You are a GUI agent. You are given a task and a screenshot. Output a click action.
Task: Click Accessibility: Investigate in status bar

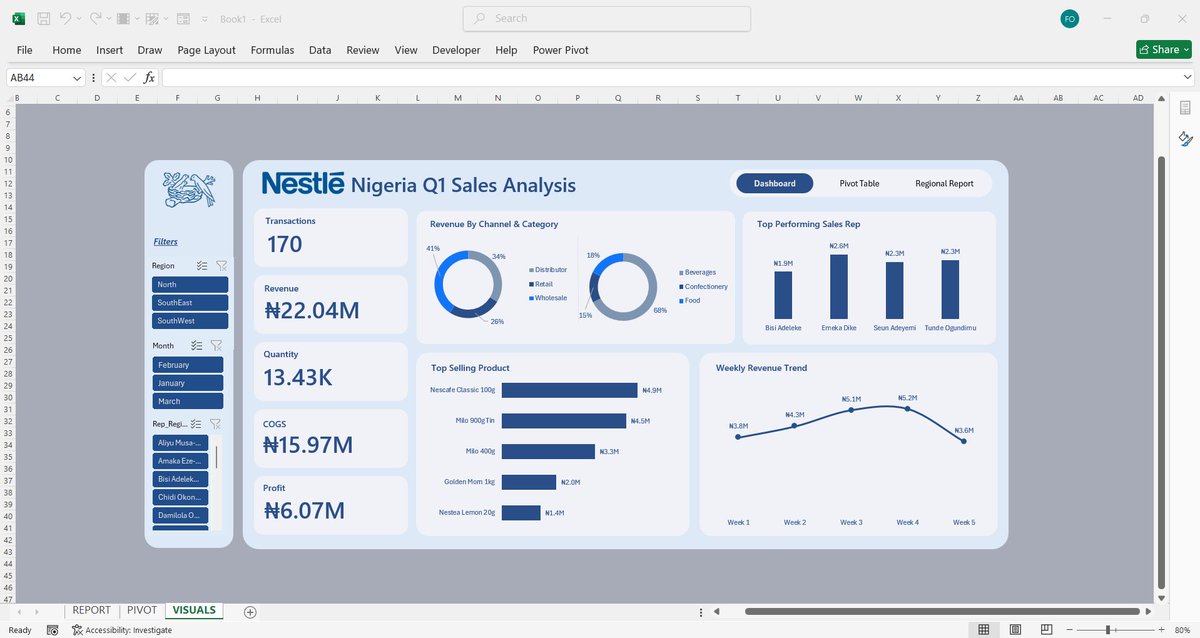tap(121, 630)
